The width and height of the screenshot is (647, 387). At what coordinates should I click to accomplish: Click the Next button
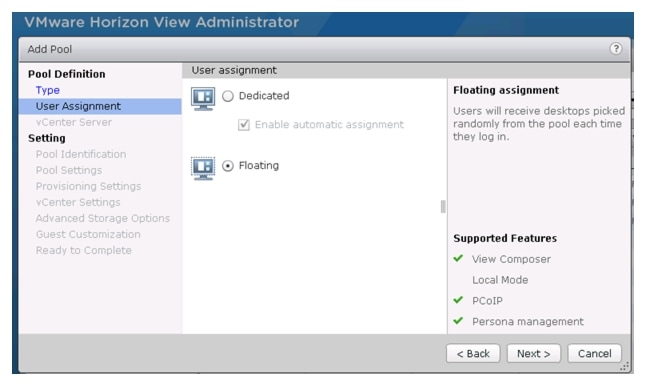click(534, 354)
